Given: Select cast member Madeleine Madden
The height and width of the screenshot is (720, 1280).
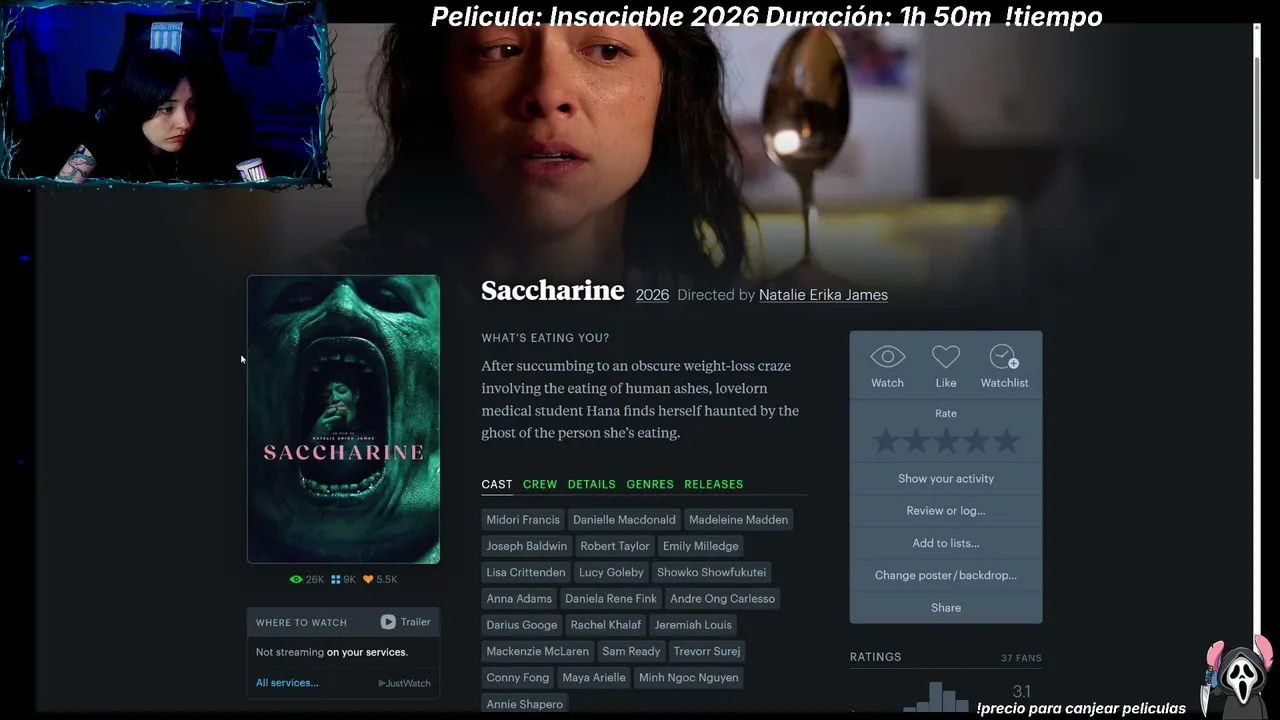Looking at the screenshot, I should pyautogui.click(x=739, y=520).
